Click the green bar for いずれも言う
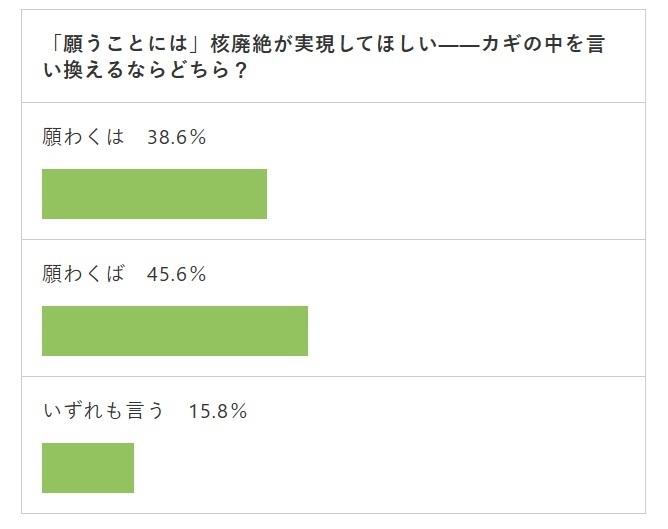The image size is (668, 529). click(88, 468)
